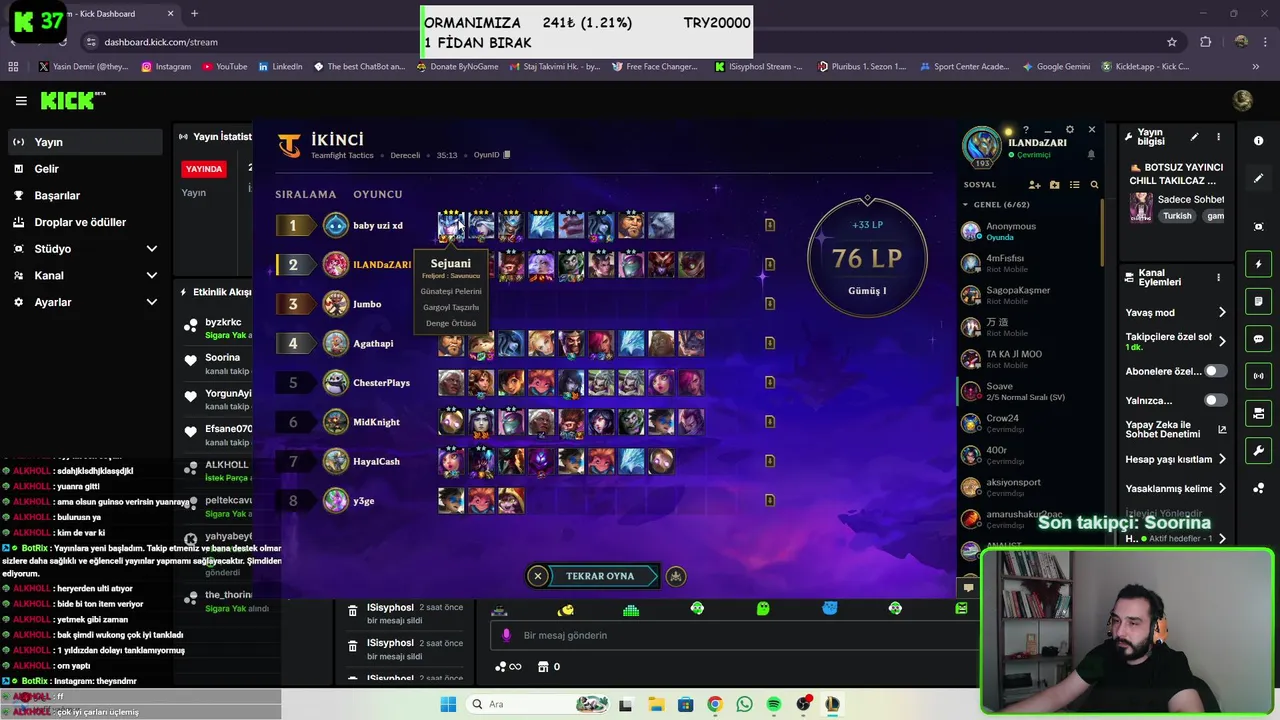
Task: Click the lightning bolt icon in right rail
Action: point(1259,264)
